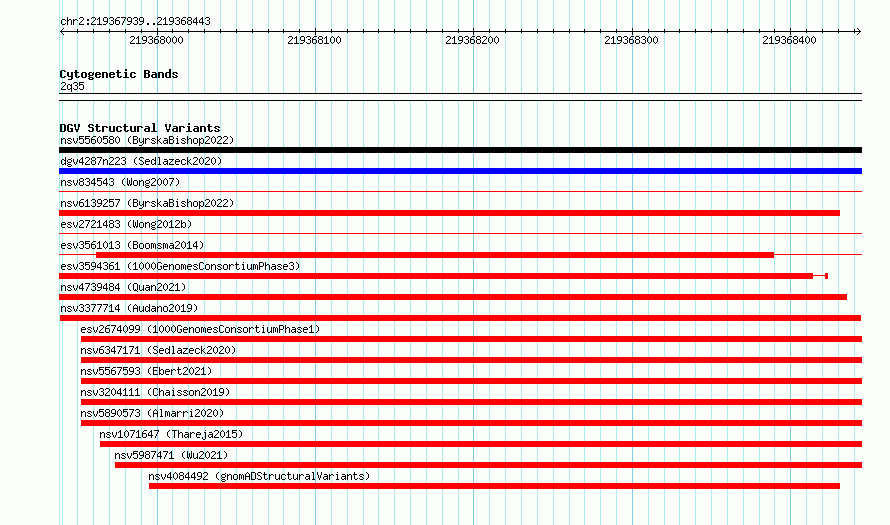Image resolution: width=890 pixels, height=525 pixels.
Task: Click the nsv6347171 (Sedlazeck2020) label
Action: [x=158, y=350]
